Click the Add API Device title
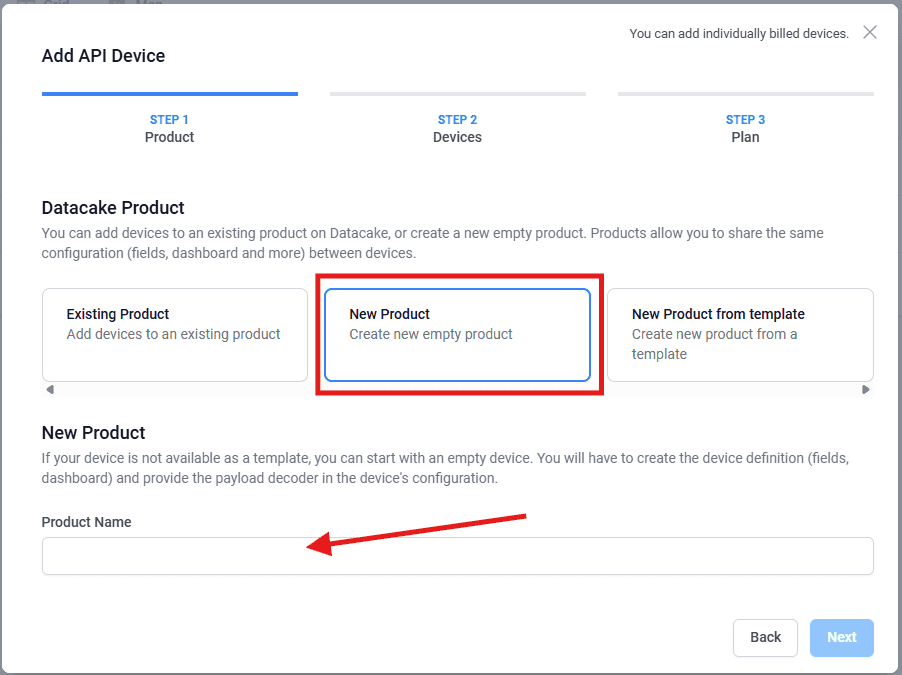This screenshot has height=675, width=902. (103, 56)
